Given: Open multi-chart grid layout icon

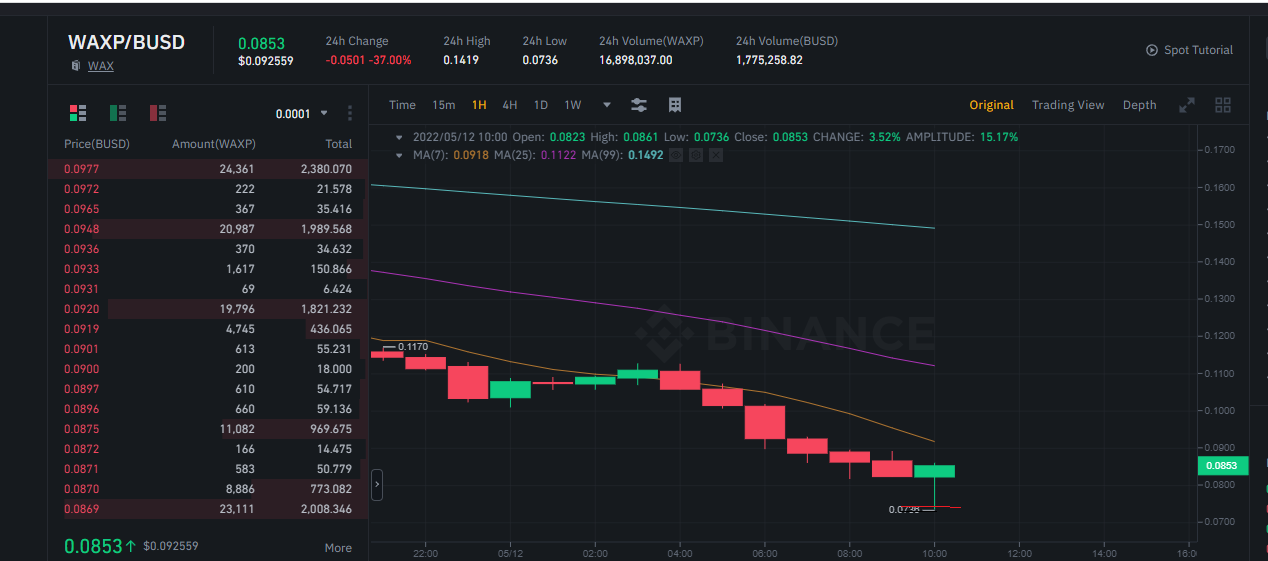Looking at the screenshot, I should (x=1222, y=105).
